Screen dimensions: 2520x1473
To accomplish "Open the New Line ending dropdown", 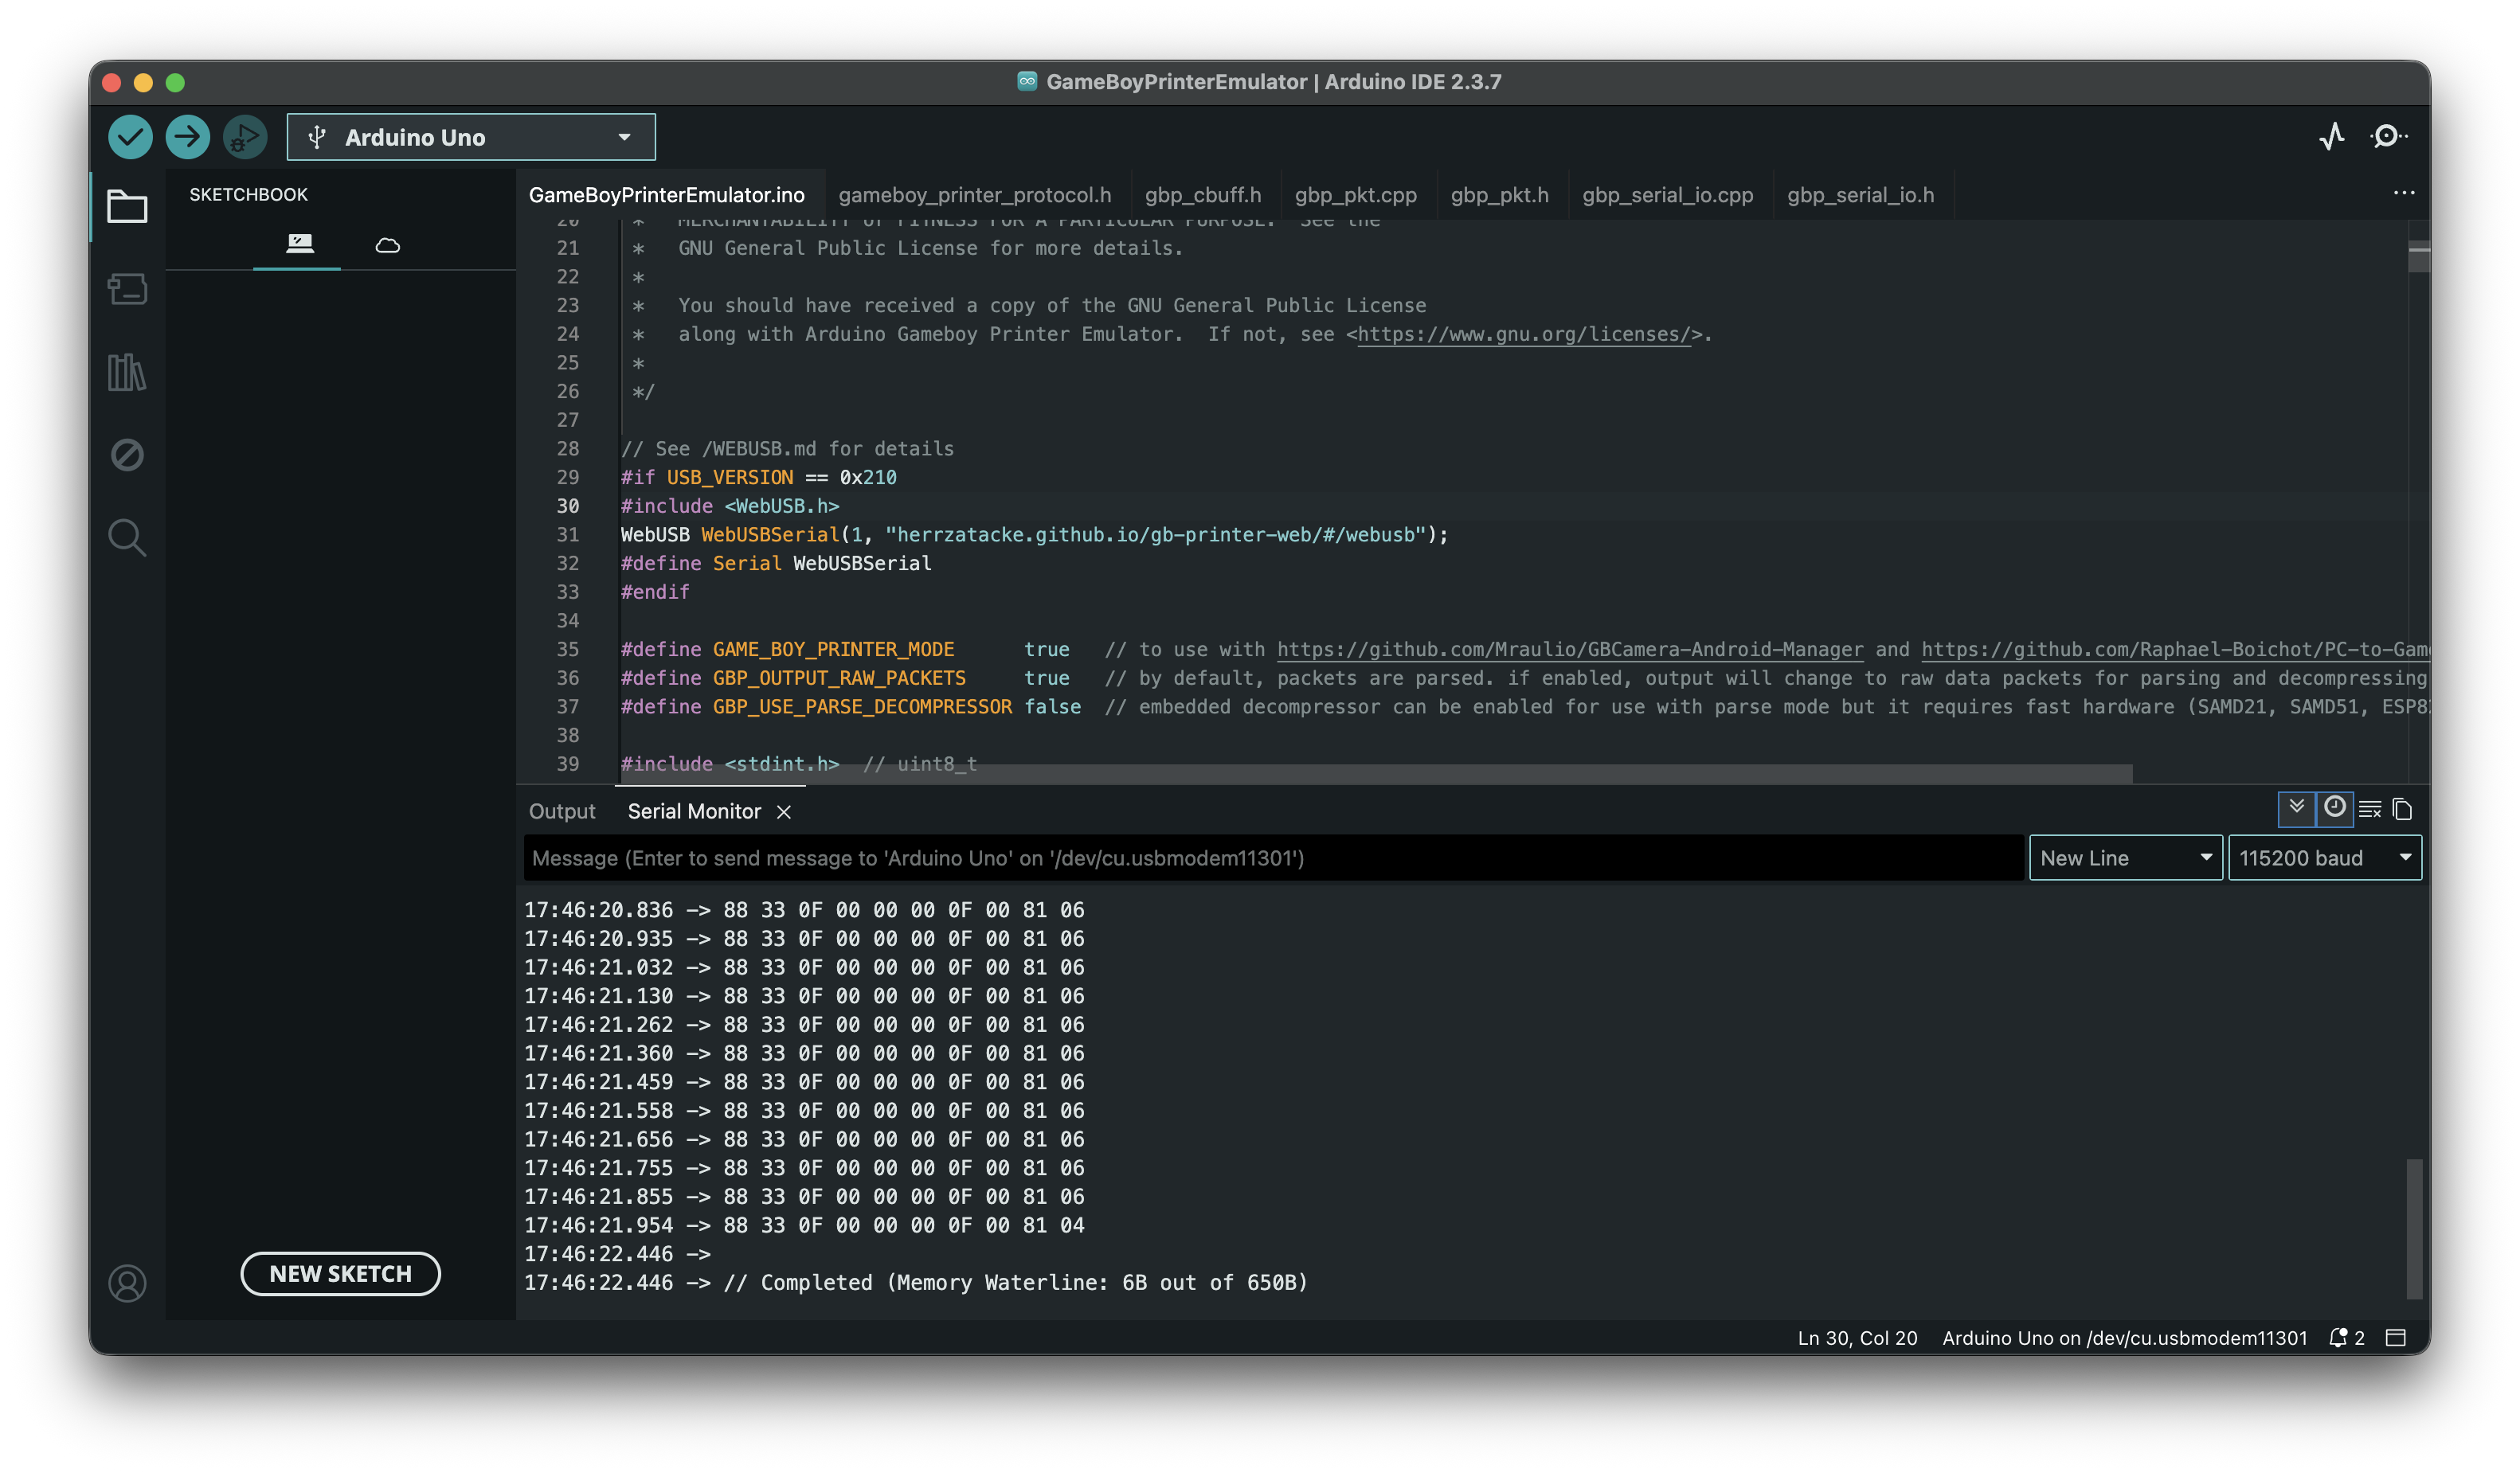I will click(2125, 858).
